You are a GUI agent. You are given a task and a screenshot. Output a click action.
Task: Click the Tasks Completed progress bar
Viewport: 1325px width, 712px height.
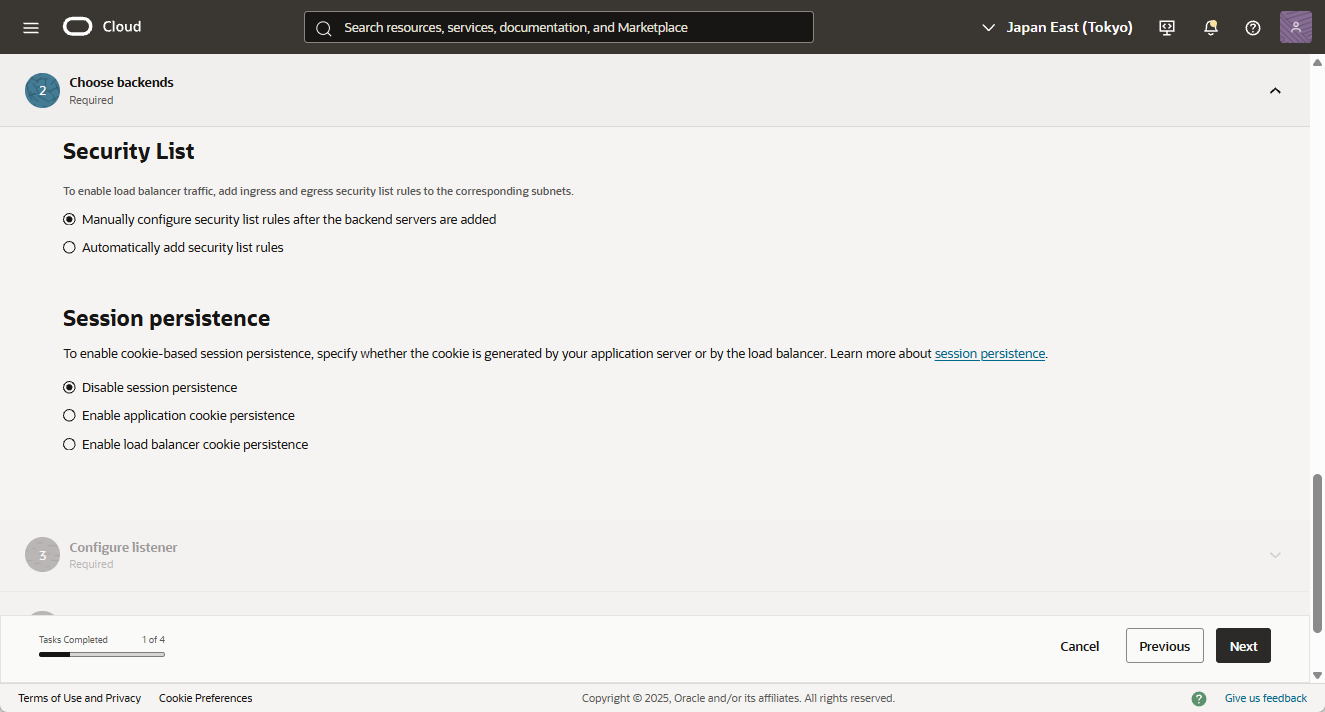click(x=102, y=654)
